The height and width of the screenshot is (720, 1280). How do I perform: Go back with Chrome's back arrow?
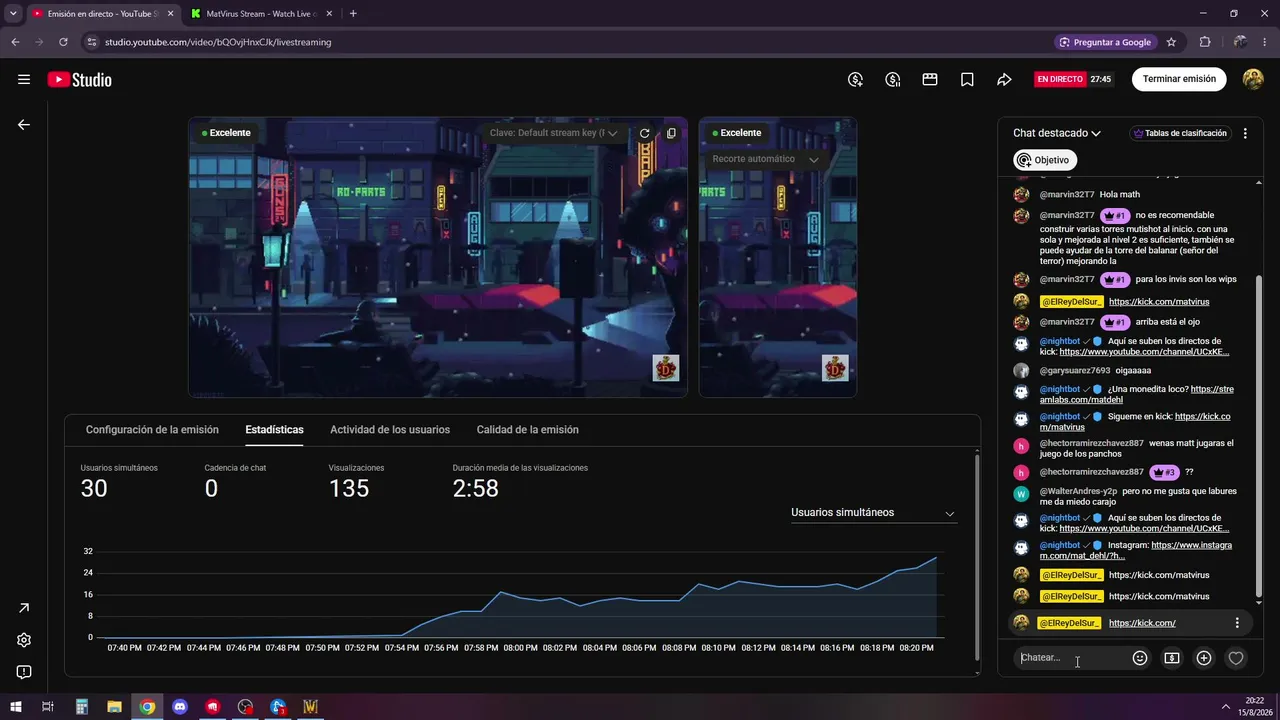click(x=15, y=42)
